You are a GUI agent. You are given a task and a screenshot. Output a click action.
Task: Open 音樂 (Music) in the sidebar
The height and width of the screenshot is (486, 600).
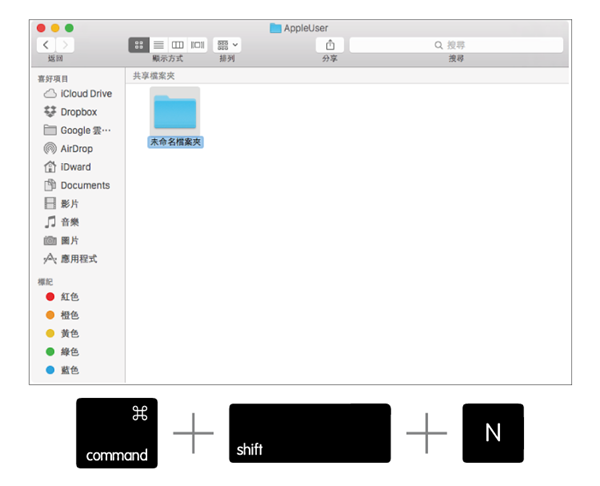(61, 222)
